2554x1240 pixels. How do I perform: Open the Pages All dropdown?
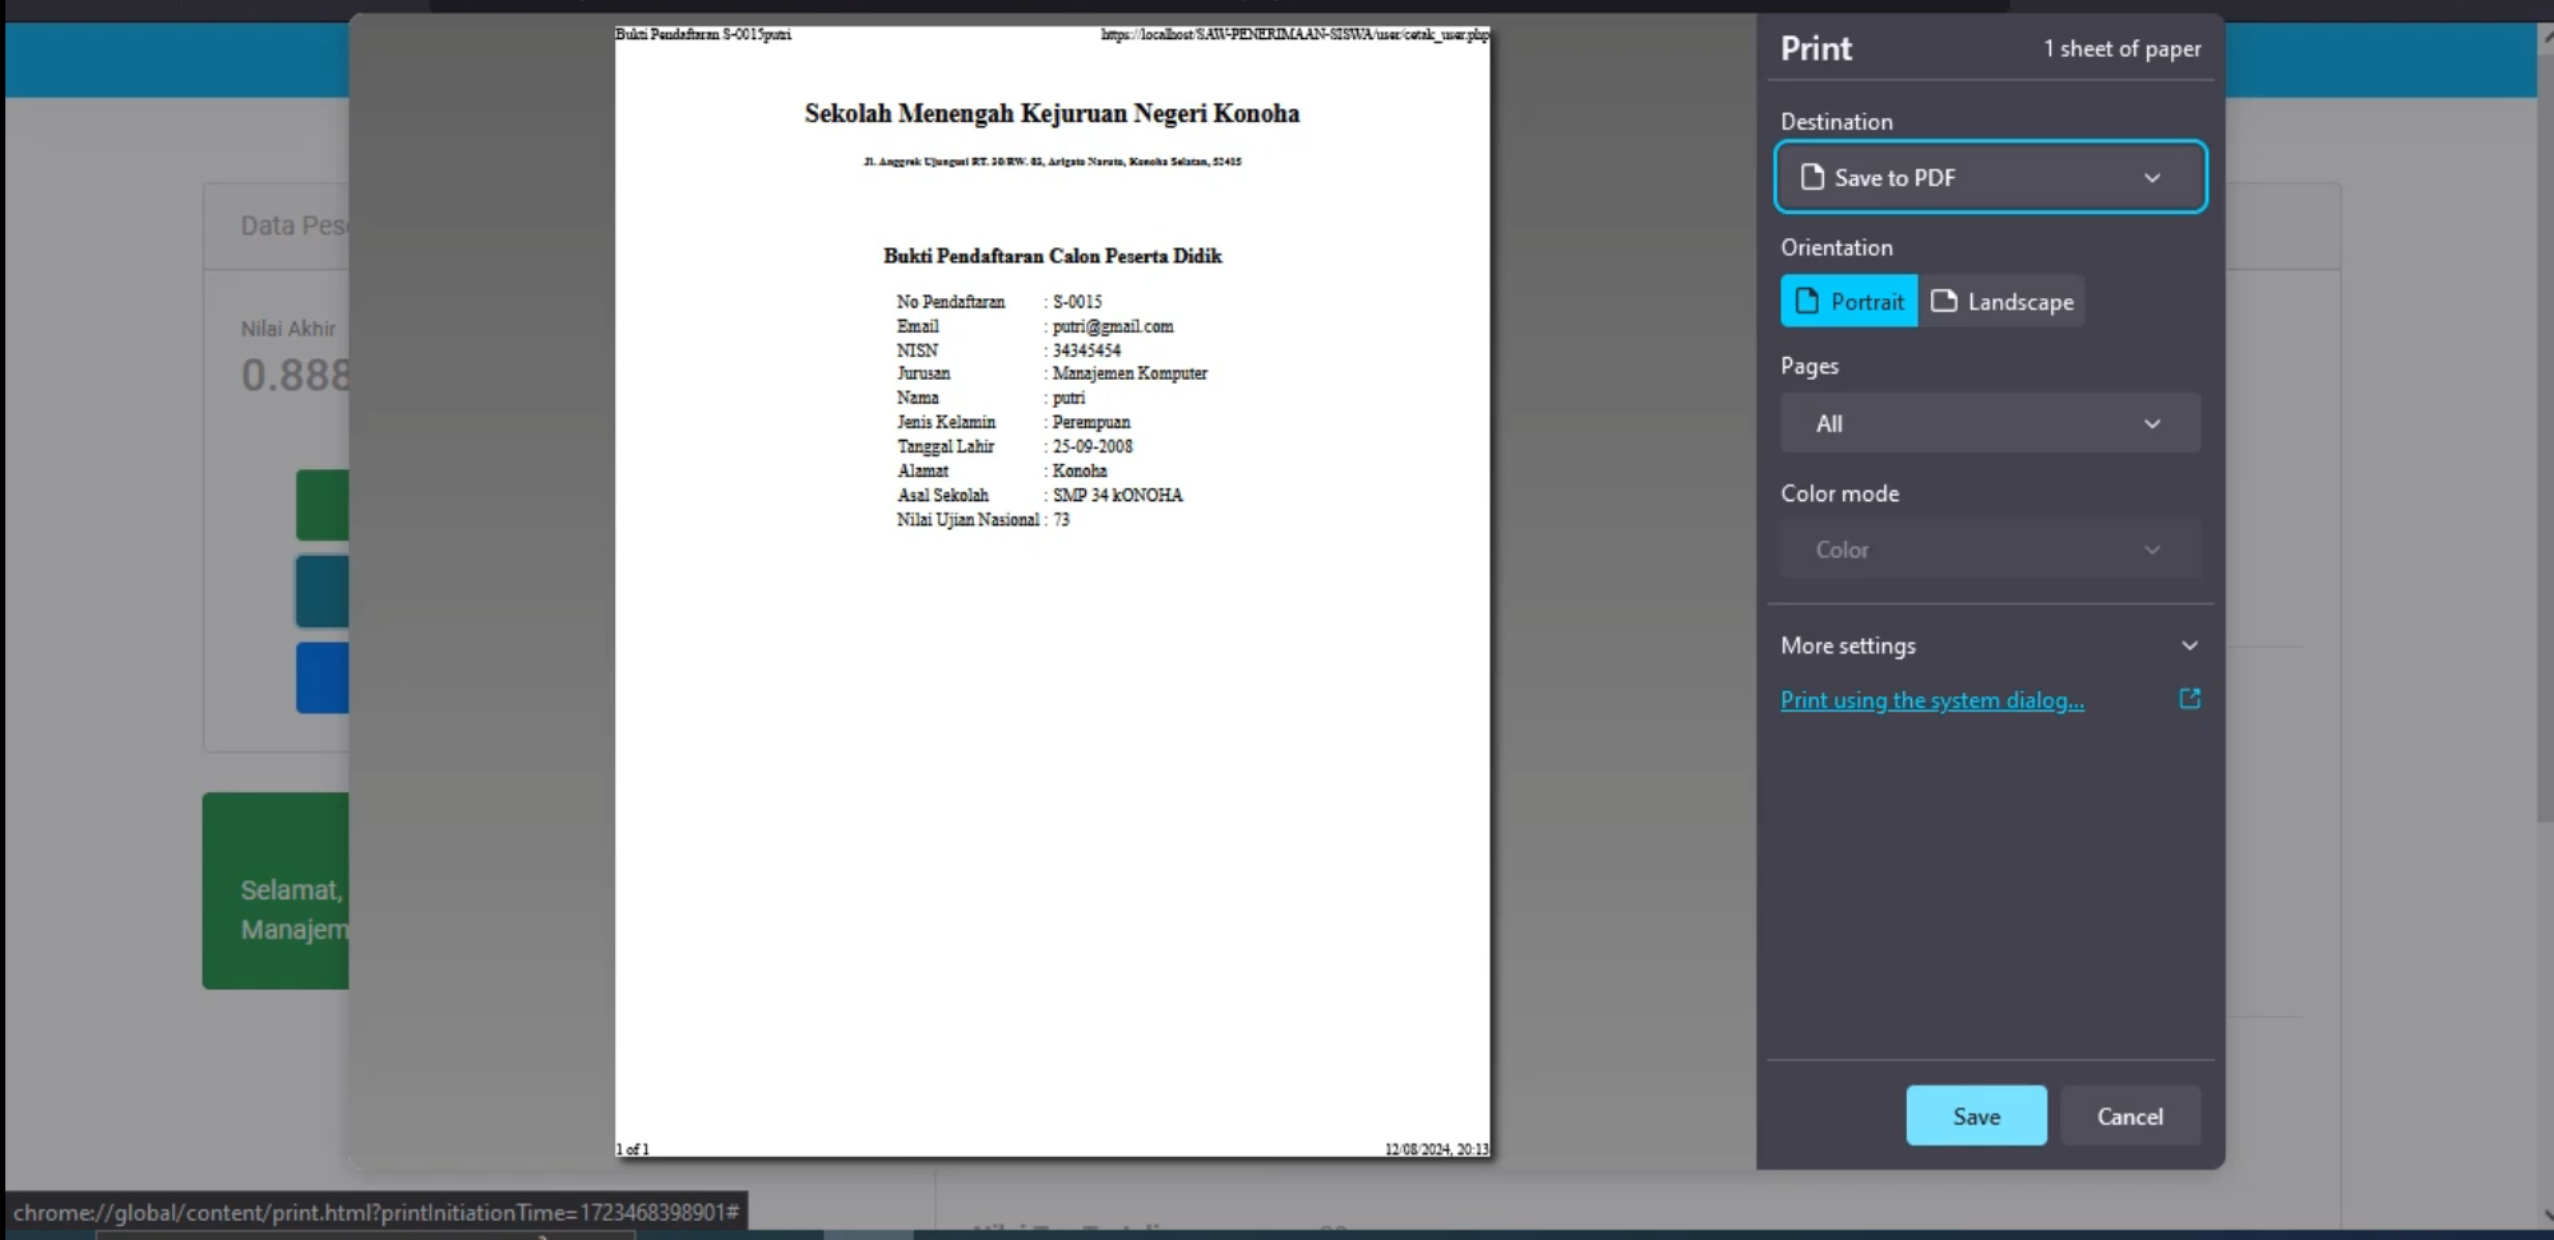click(x=1990, y=423)
